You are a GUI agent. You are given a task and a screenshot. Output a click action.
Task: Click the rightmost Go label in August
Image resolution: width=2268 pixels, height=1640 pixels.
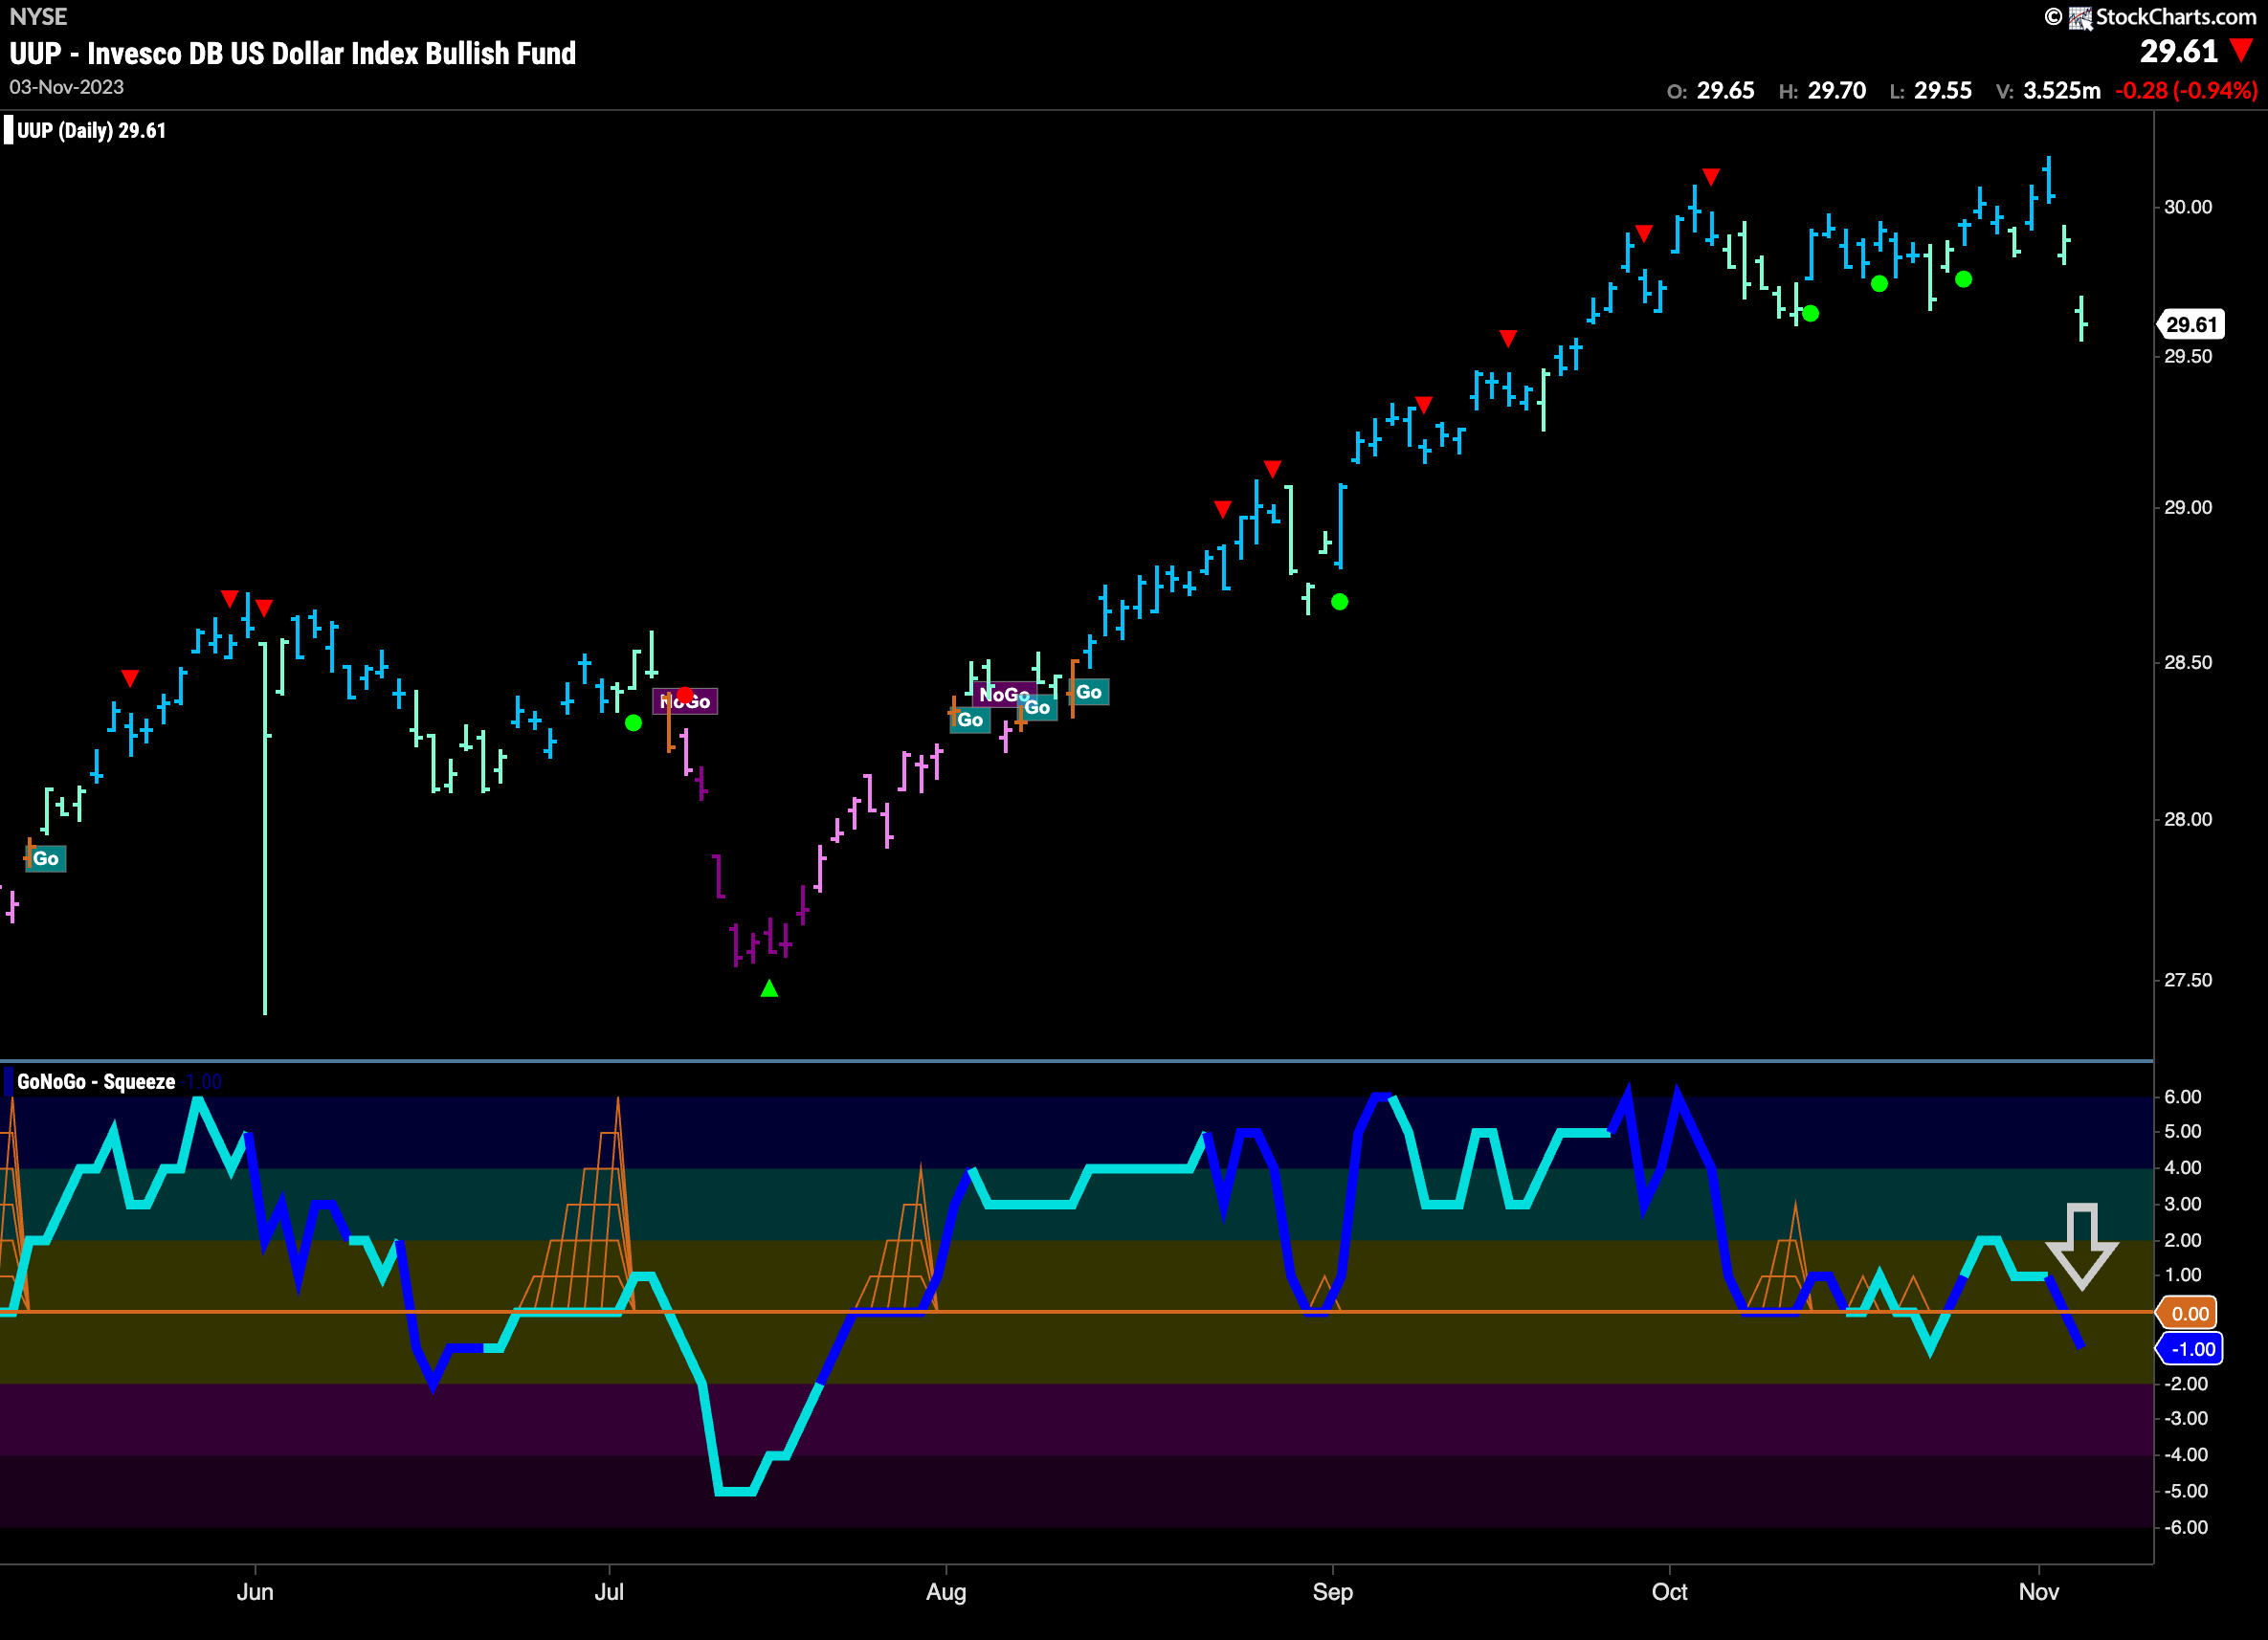coord(1089,692)
